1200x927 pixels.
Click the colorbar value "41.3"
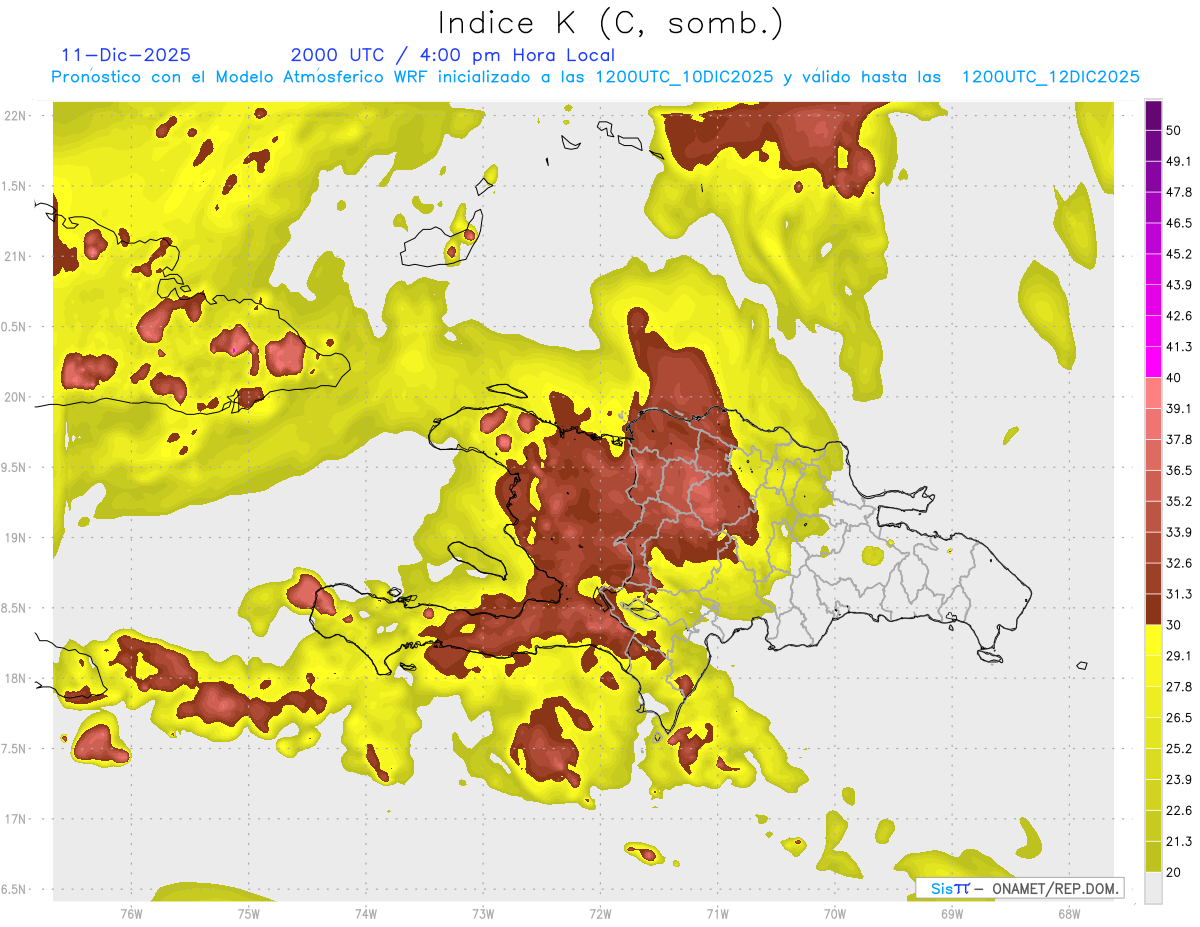[1179, 348]
